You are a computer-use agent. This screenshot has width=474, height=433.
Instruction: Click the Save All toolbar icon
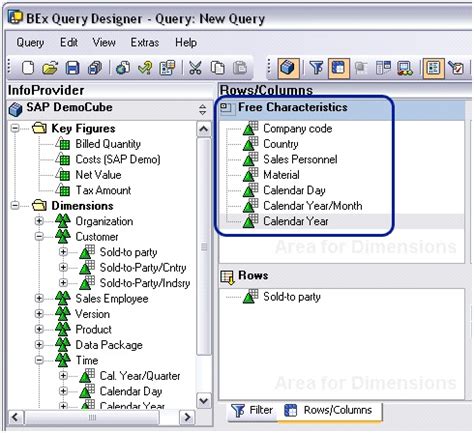pyautogui.click(x=95, y=68)
